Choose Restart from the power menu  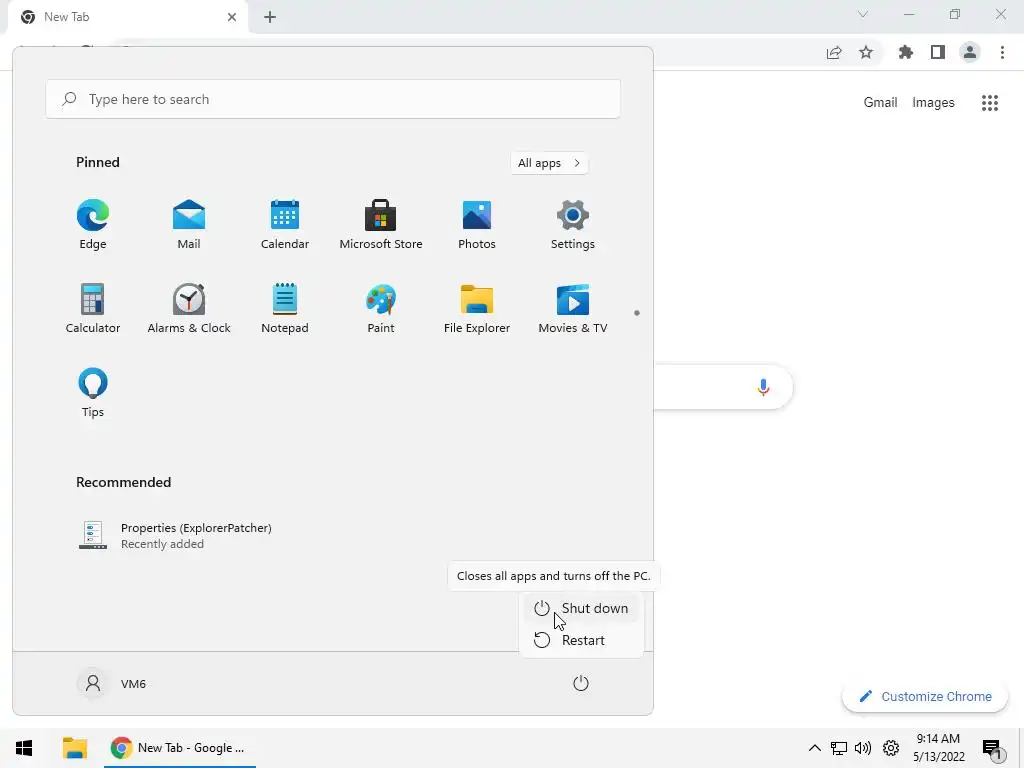(581, 640)
